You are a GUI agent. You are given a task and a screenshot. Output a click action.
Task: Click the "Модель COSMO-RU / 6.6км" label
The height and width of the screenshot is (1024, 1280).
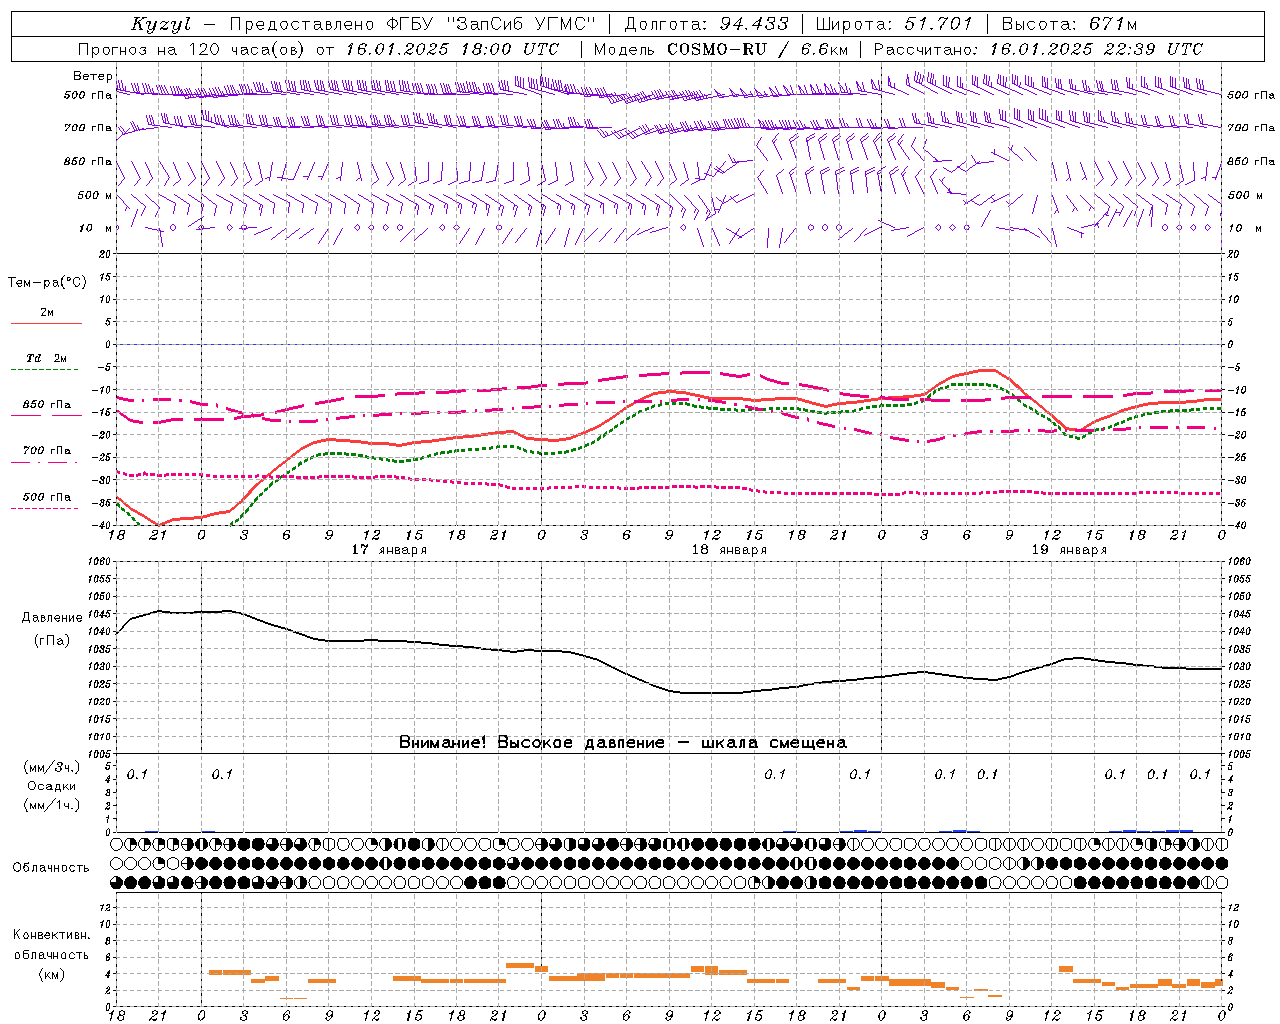pyautogui.click(x=720, y=49)
